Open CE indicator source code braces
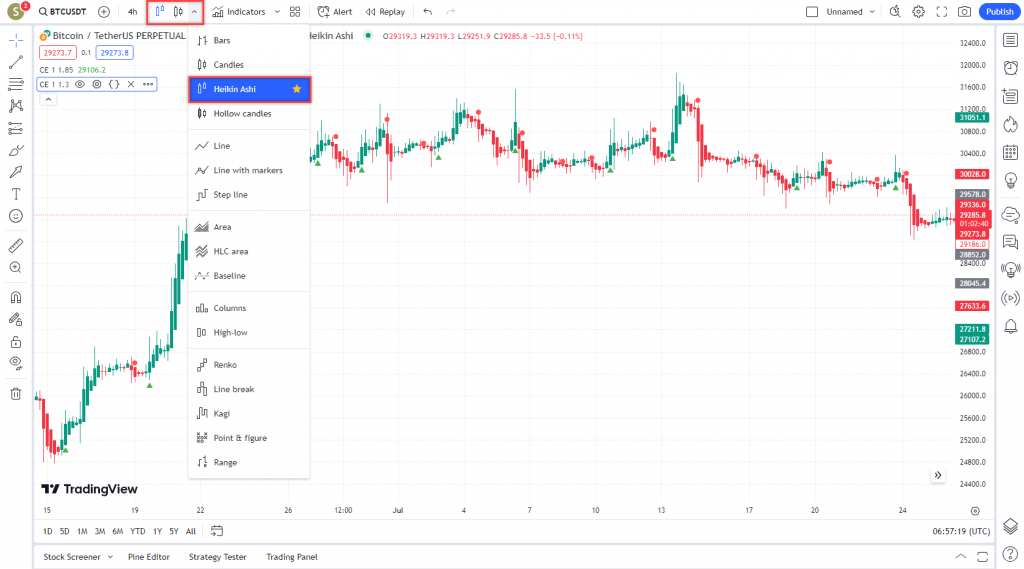The image size is (1024, 569). (114, 84)
